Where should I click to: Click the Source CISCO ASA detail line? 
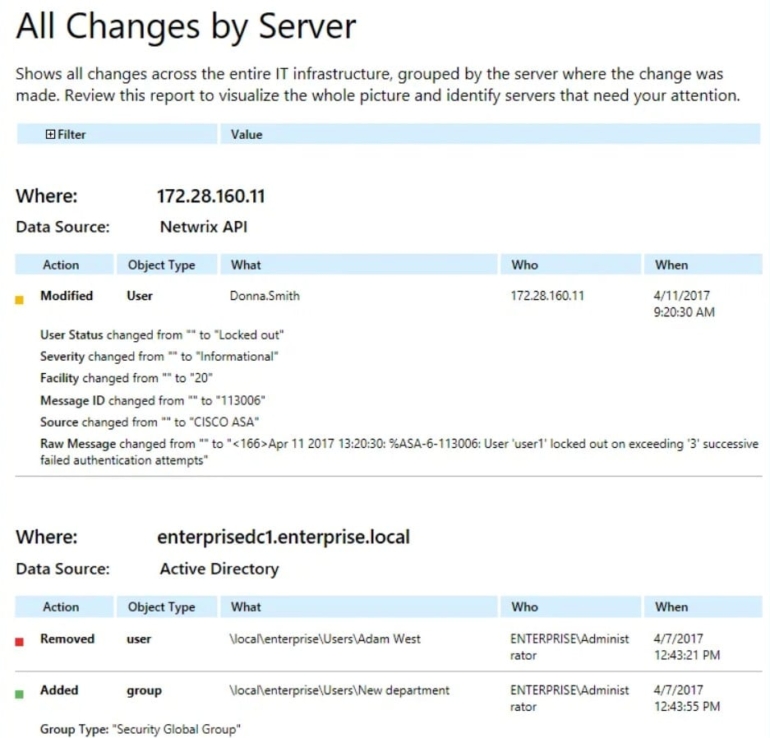pos(149,422)
